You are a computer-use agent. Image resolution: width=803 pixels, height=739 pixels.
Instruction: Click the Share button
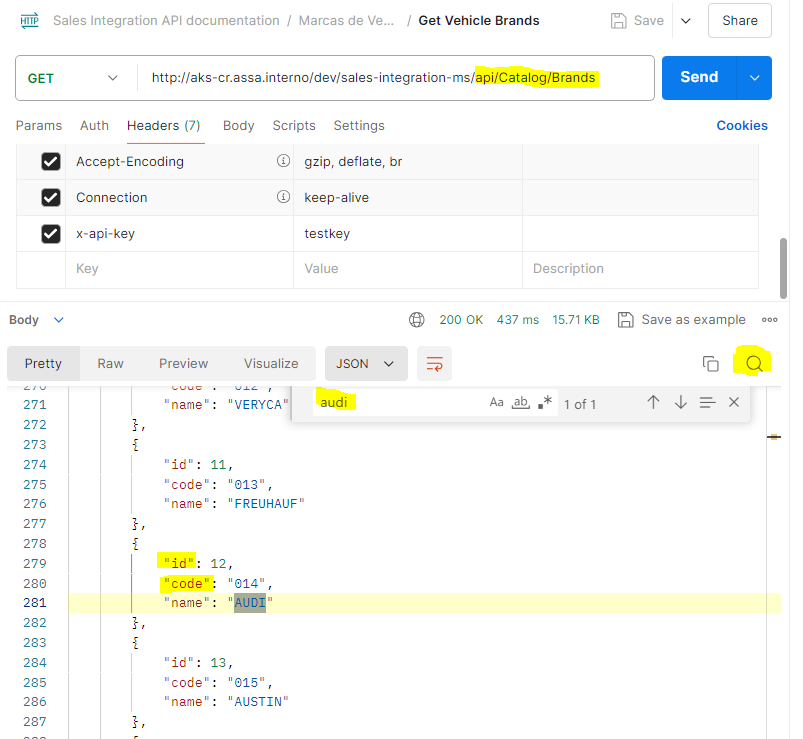[x=739, y=20]
